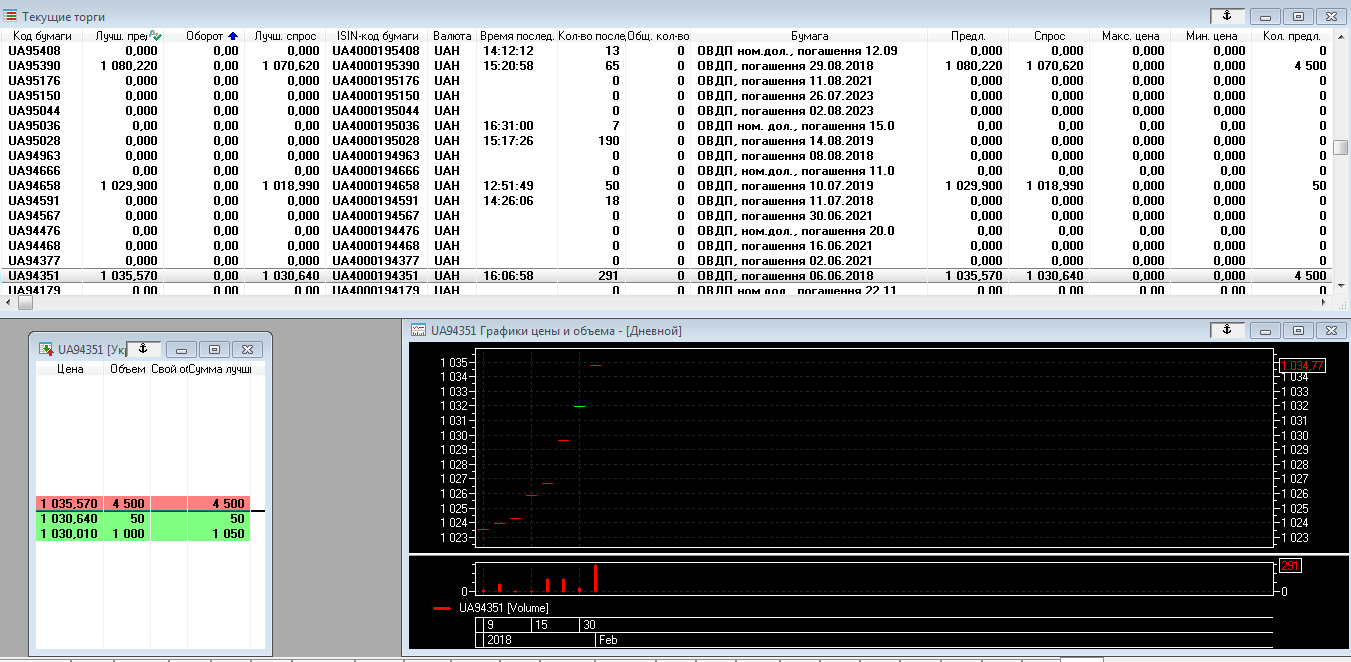Click the tallest red volume bar on chart

click(595, 579)
